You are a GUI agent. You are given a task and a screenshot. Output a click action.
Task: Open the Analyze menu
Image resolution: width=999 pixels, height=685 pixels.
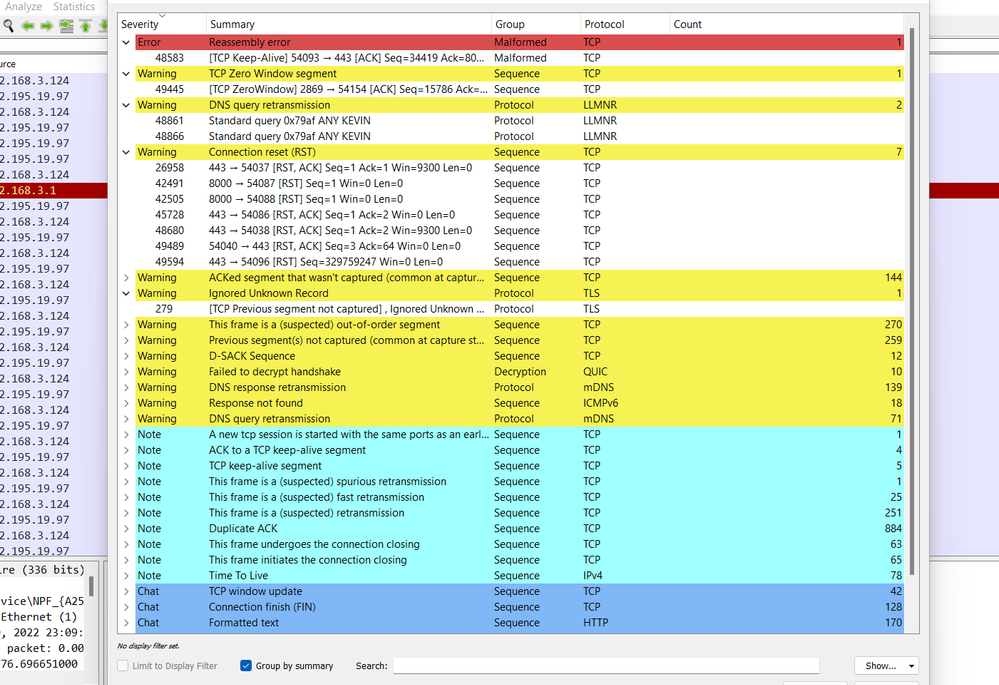point(23,6)
